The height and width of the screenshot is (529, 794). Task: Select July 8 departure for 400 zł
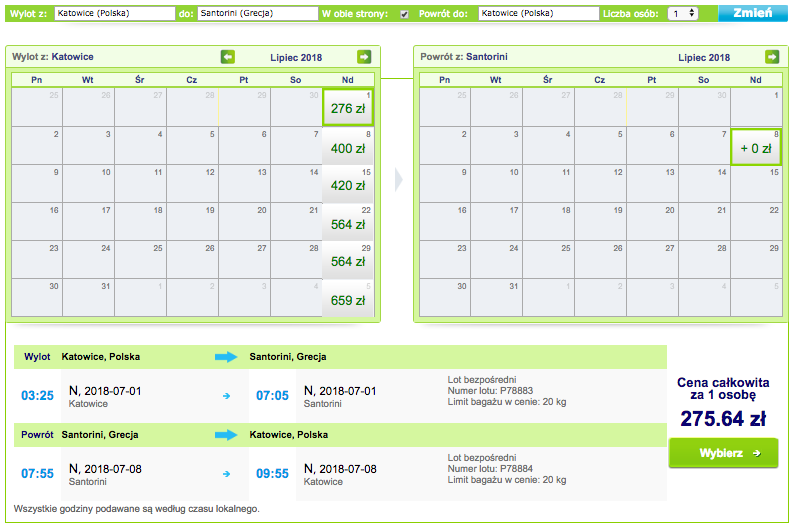tap(348, 146)
